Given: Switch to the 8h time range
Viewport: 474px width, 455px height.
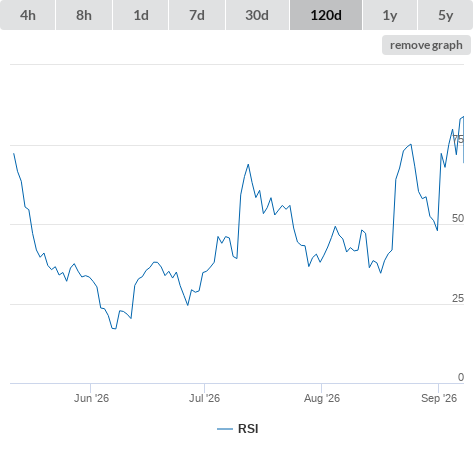Looking at the screenshot, I should coord(84,15).
